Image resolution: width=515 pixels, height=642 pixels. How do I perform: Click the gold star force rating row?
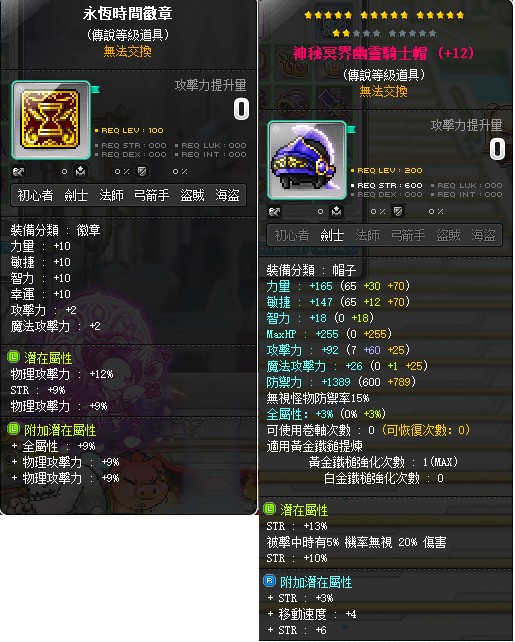pyautogui.click(x=384, y=15)
